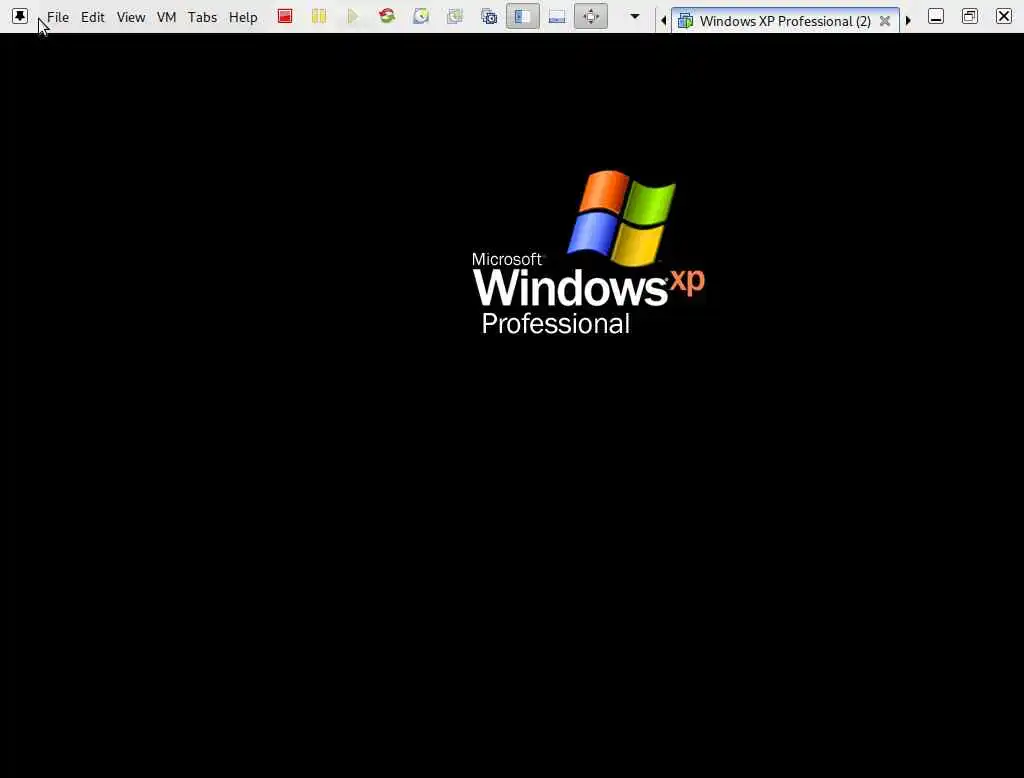Toggle full screen mode icon
Screen dimensions: 1024x778
coord(590,16)
